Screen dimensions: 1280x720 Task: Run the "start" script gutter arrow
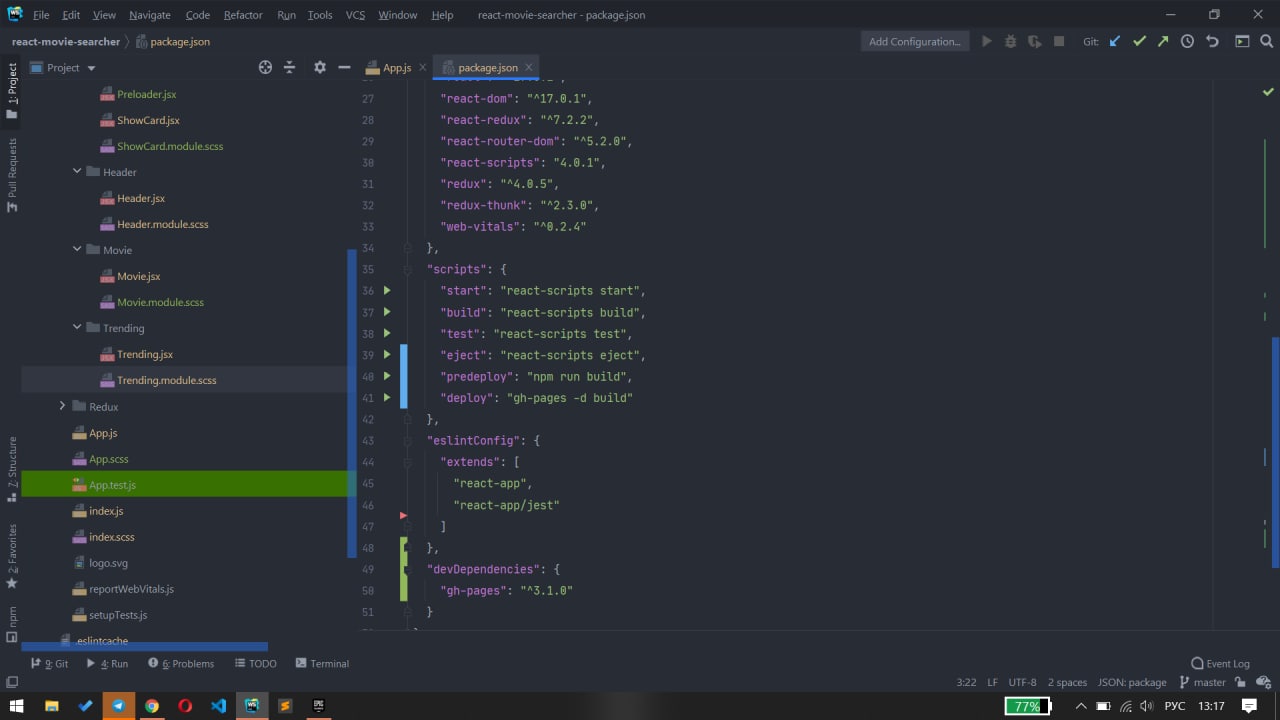point(387,291)
